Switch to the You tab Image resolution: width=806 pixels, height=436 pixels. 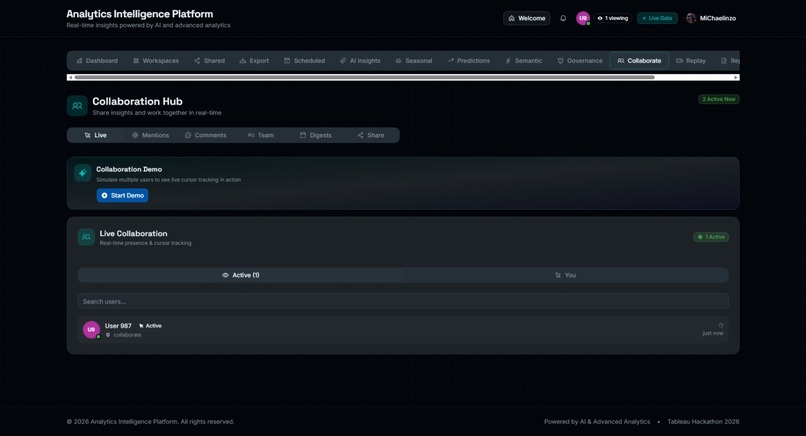point(565,275)
